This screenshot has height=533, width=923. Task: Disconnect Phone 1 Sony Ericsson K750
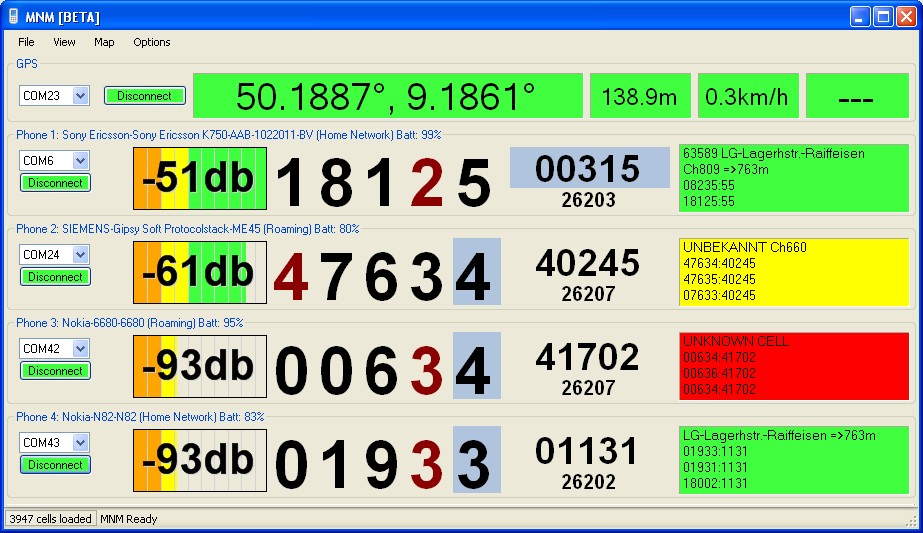click(55, 183)
